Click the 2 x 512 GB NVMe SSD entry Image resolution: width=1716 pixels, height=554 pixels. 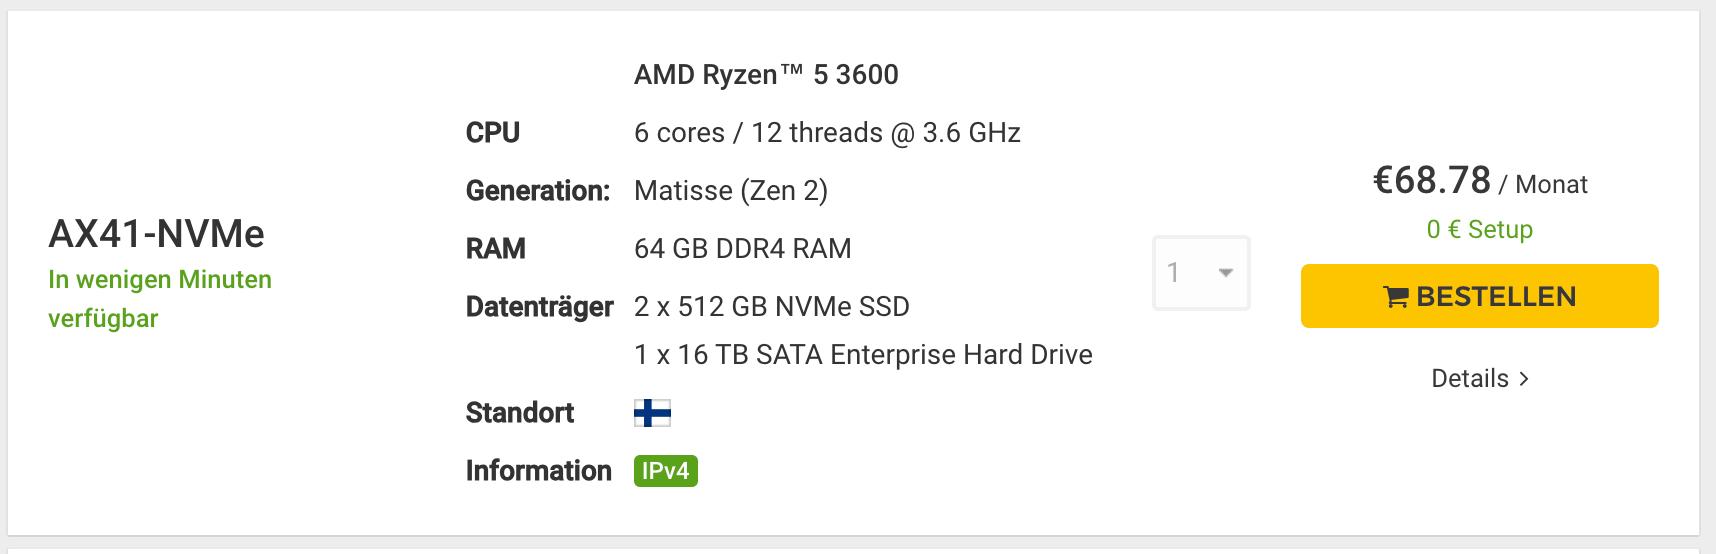point(772,306)
